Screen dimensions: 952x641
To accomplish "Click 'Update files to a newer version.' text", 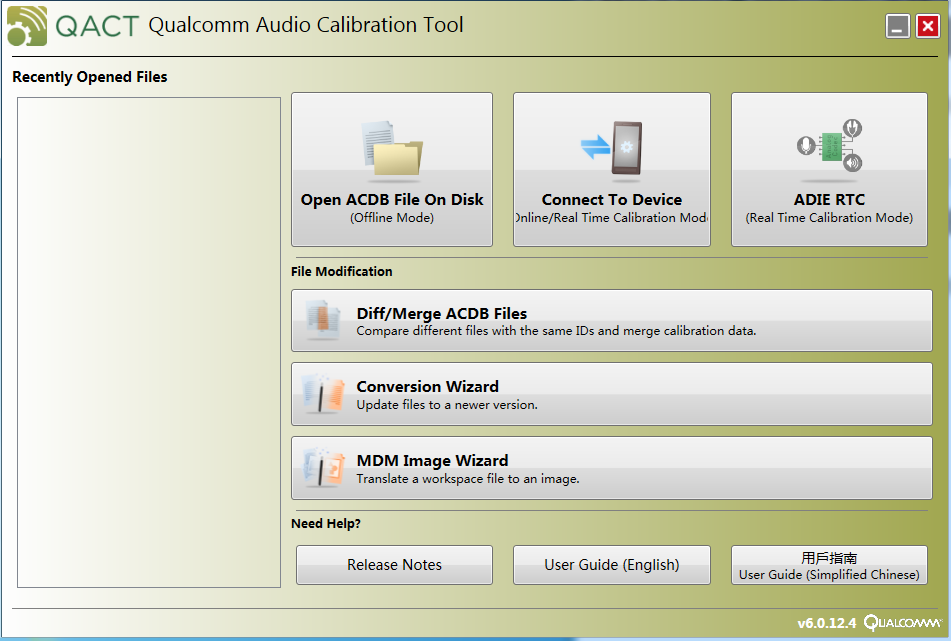I will [447, 405].
